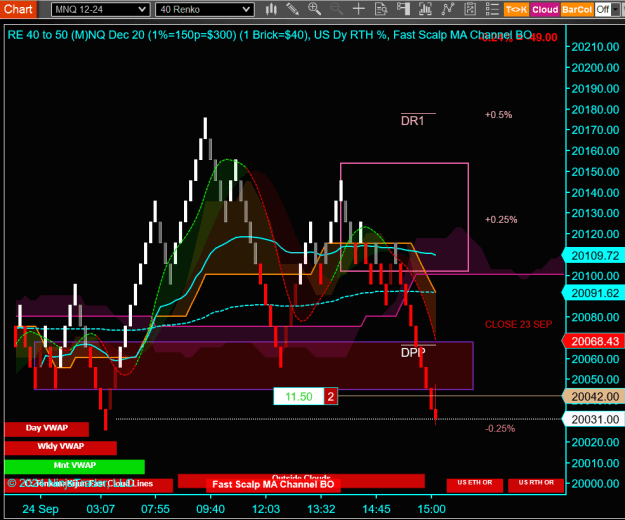Viewport: 625px width, 520px height.
Task: Open the strategy clipboard icon
Action: [470, 9]
